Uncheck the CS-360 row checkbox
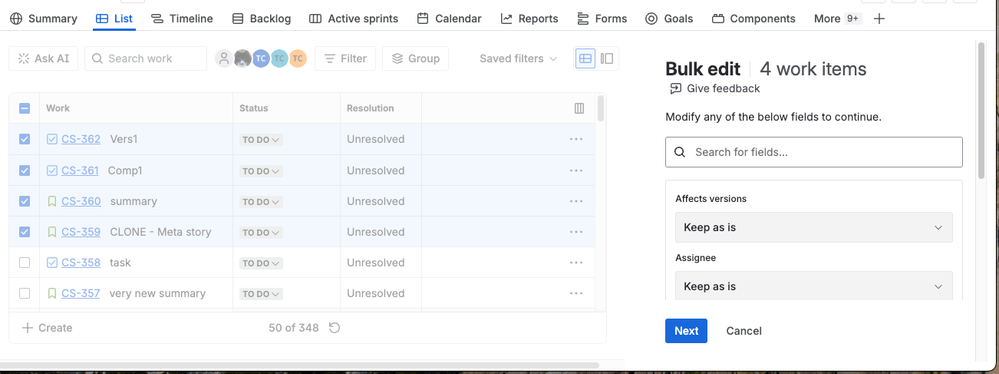 pyautogui.click(x=24, y=201)
